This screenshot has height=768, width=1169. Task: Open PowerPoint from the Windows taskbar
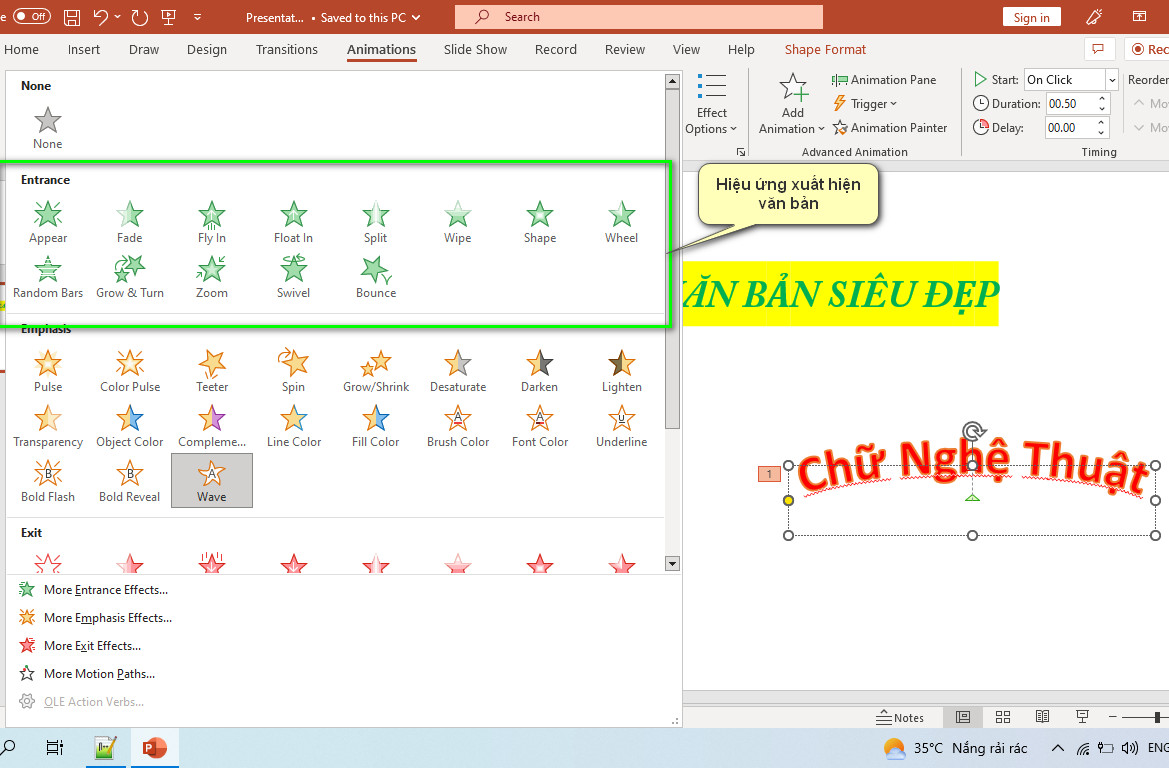[155, 747]
